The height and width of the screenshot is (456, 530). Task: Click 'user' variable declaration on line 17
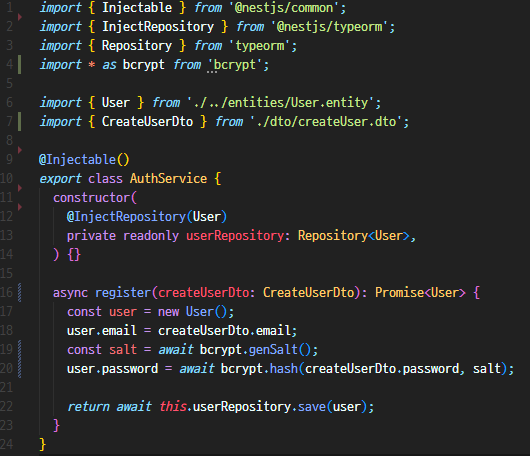click(x=123, y=311)
